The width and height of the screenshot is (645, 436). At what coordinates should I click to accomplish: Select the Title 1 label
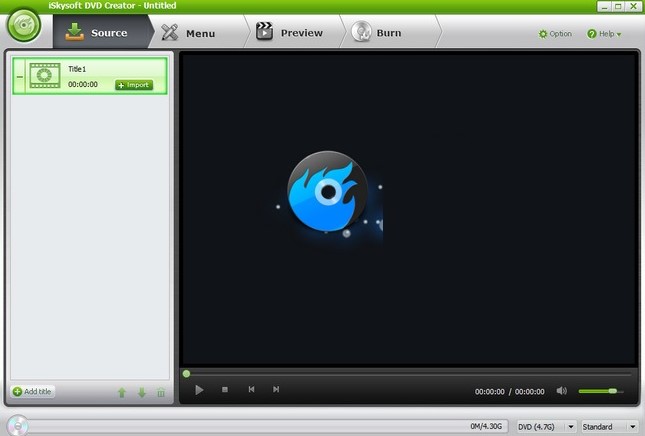tap(77, 69)
